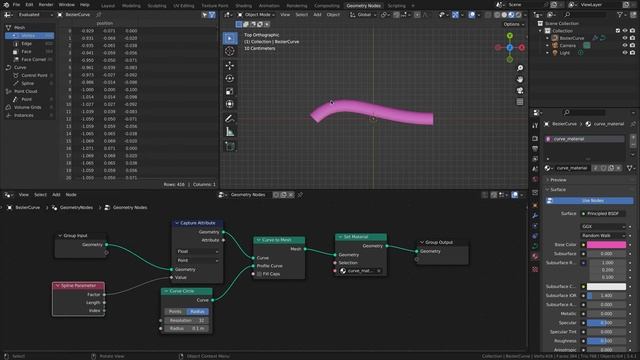The width and height of the screenshot is (640, 360).
Task: Switch to the Shading workspace tab
Action: click(x=244, y=6)
